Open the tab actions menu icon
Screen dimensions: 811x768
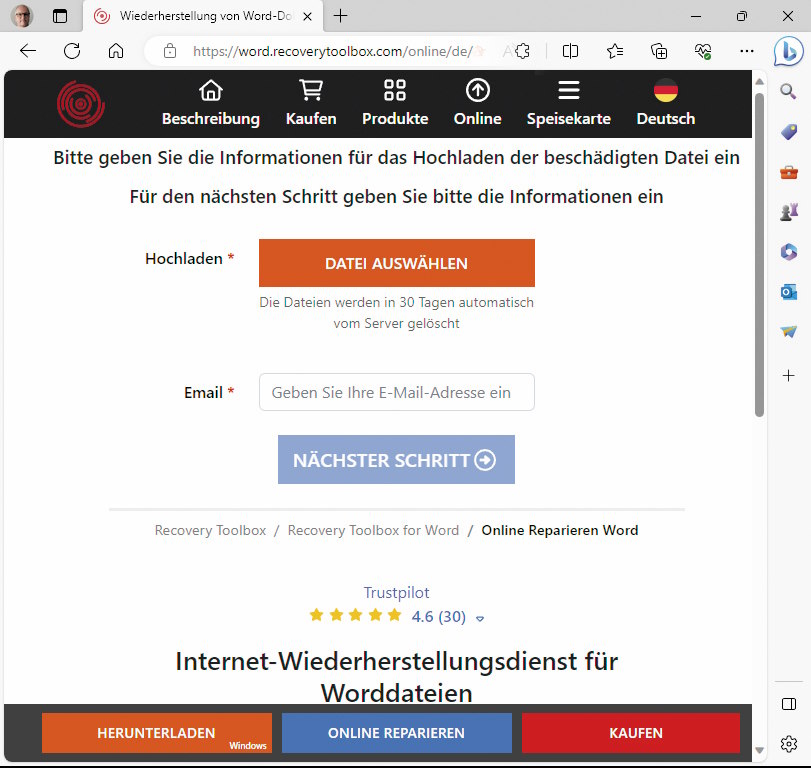click(60, 16)
